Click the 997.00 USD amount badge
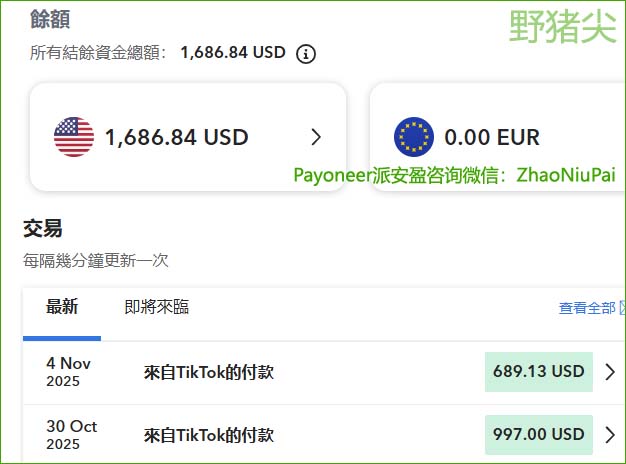The width and height of the screenshot is (626, 464). coord(539,434)
